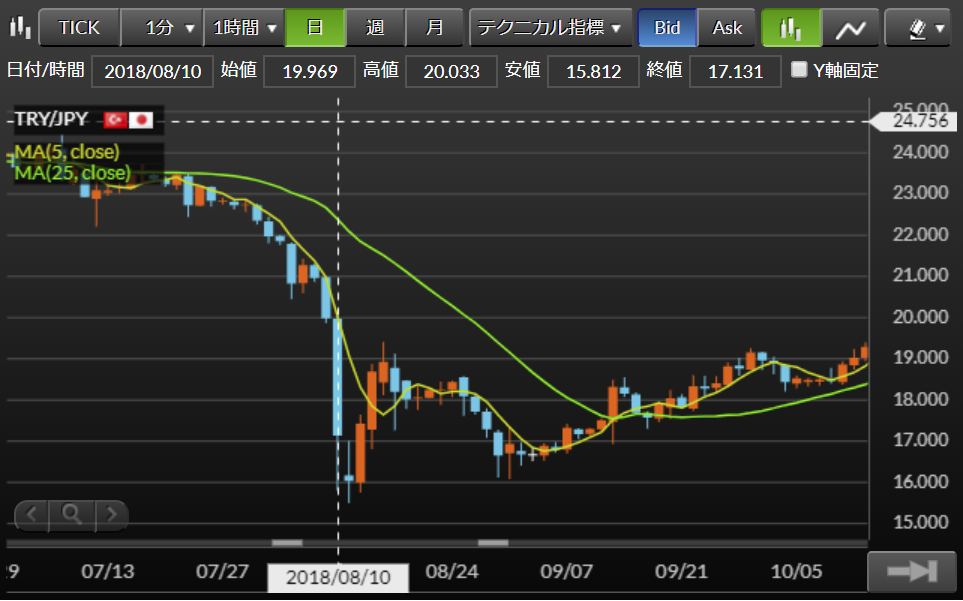Click the 07/13 date label
963x601 pixels.
[x=107, y=572]
